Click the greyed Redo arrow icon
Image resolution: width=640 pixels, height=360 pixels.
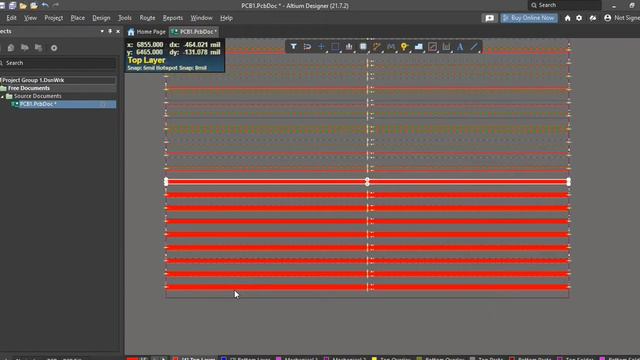56,5
